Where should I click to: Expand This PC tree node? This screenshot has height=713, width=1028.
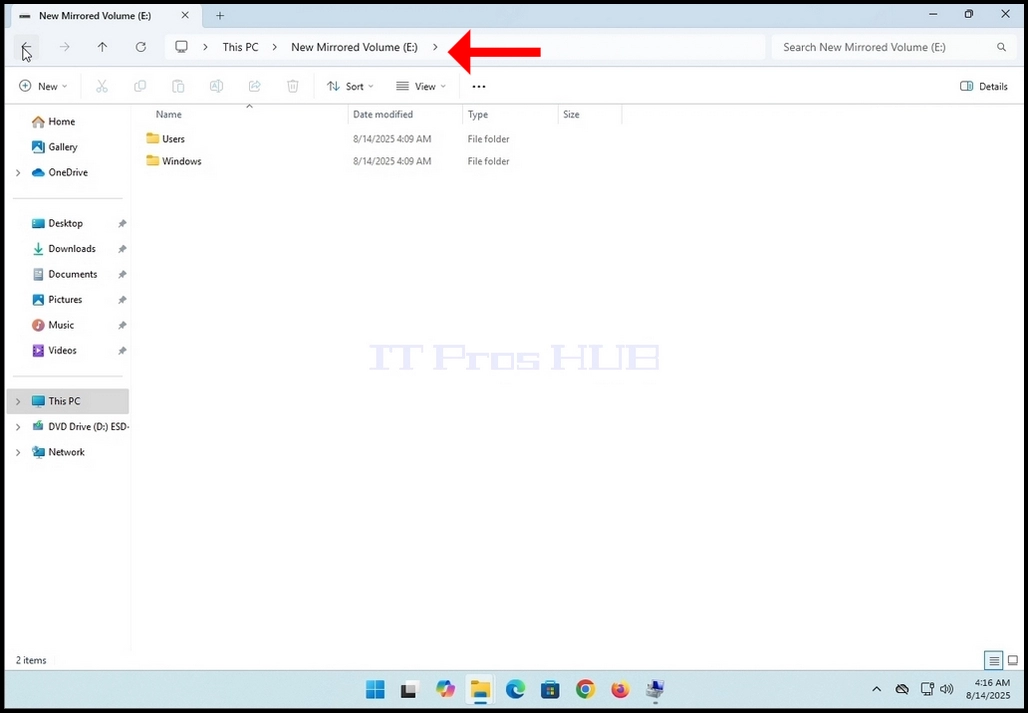18,401
